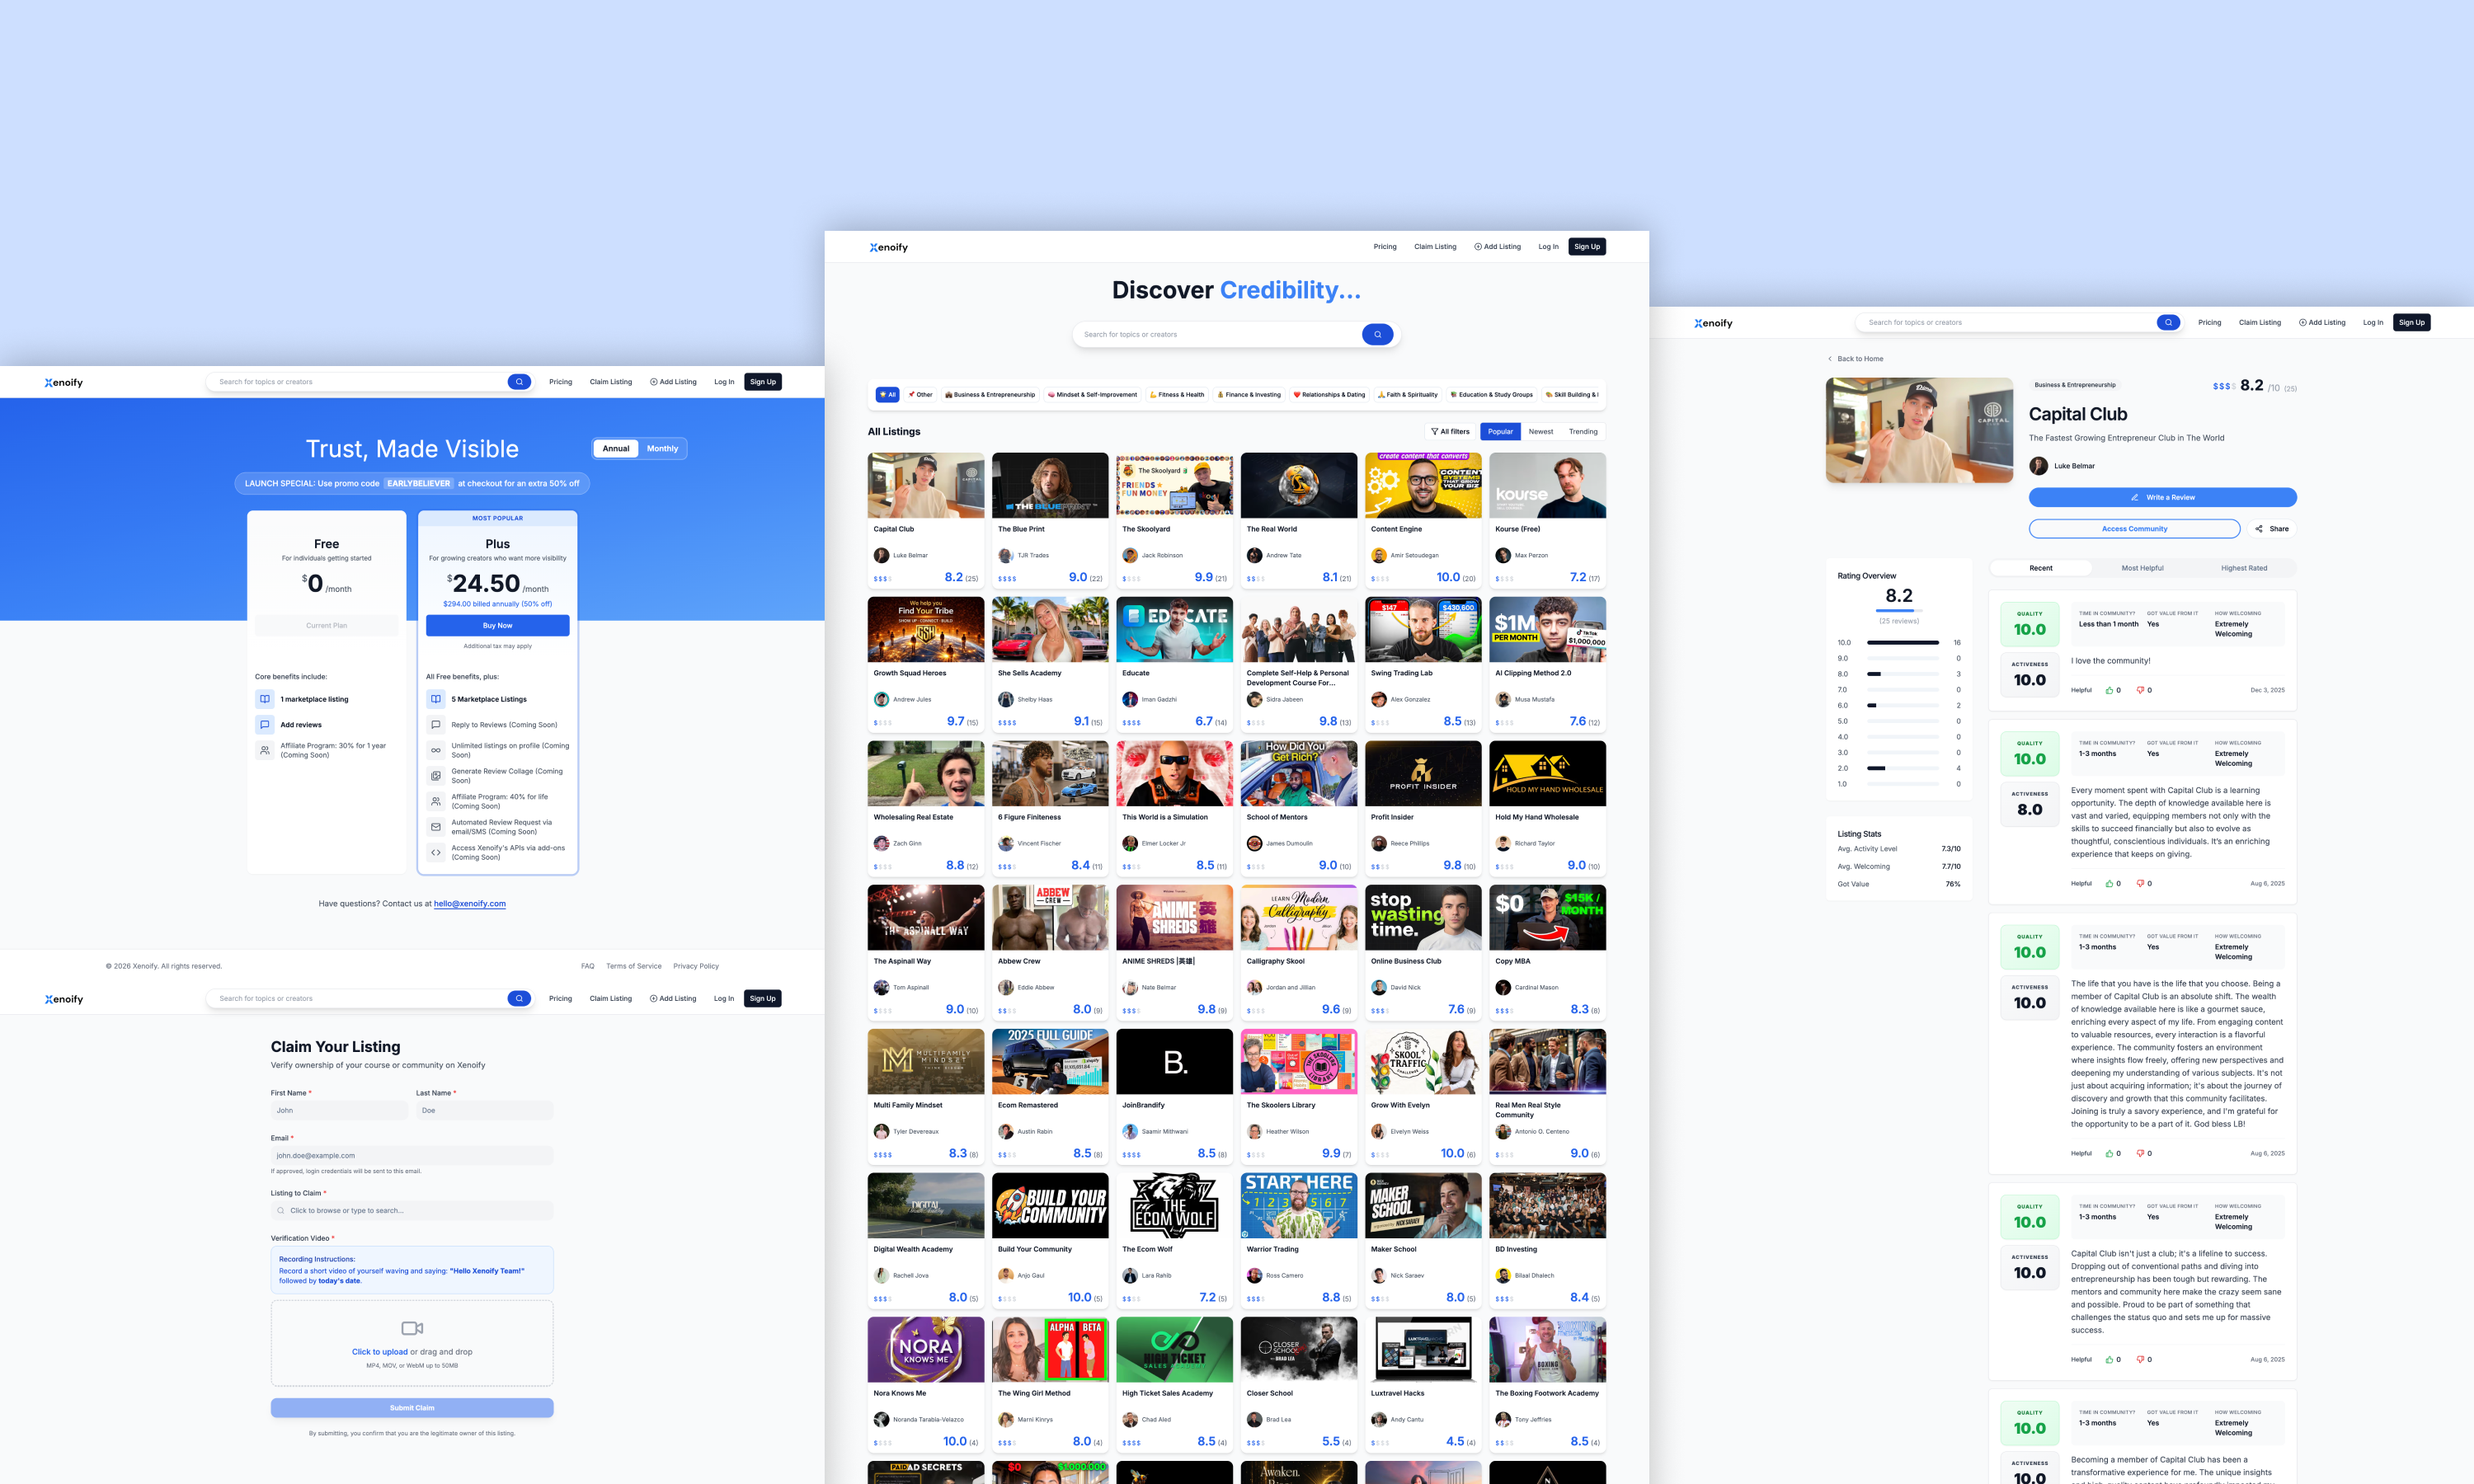Viewport: 2474px width, 1484px height.
Task: Open the Privacy Policy footer link
Action: point(696,966)
